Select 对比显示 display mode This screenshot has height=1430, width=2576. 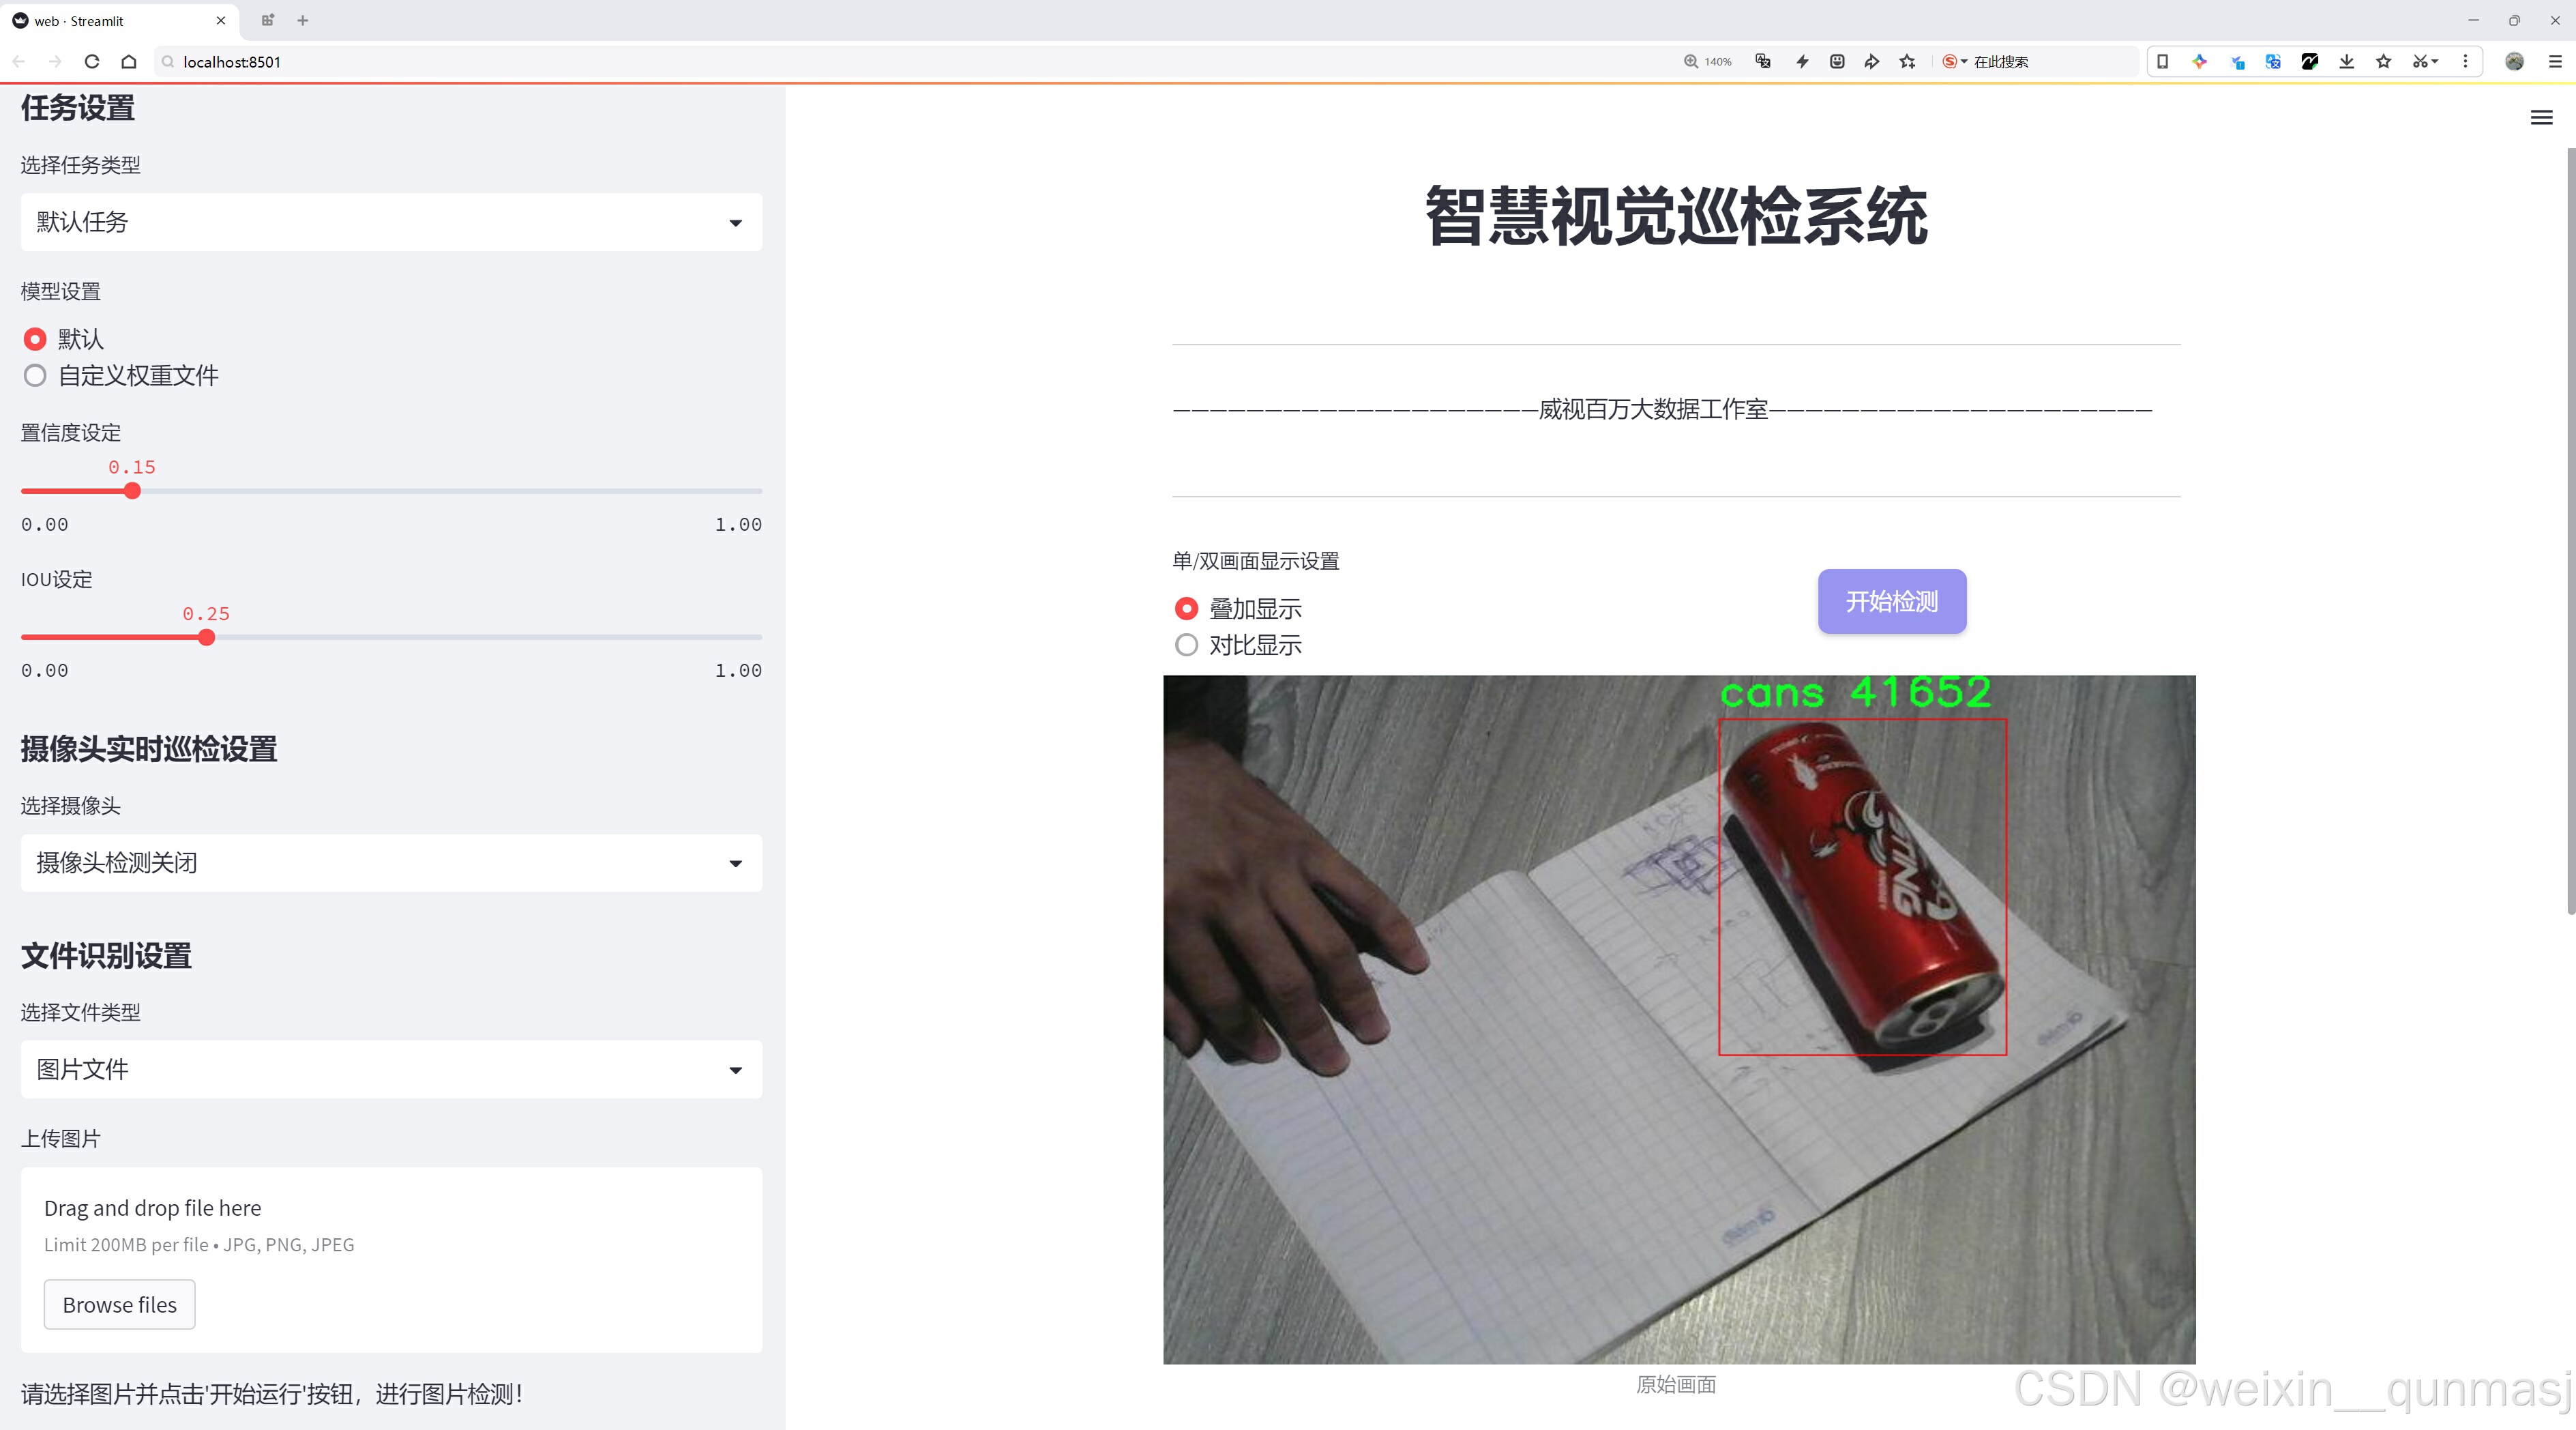tap(1186, 645)
